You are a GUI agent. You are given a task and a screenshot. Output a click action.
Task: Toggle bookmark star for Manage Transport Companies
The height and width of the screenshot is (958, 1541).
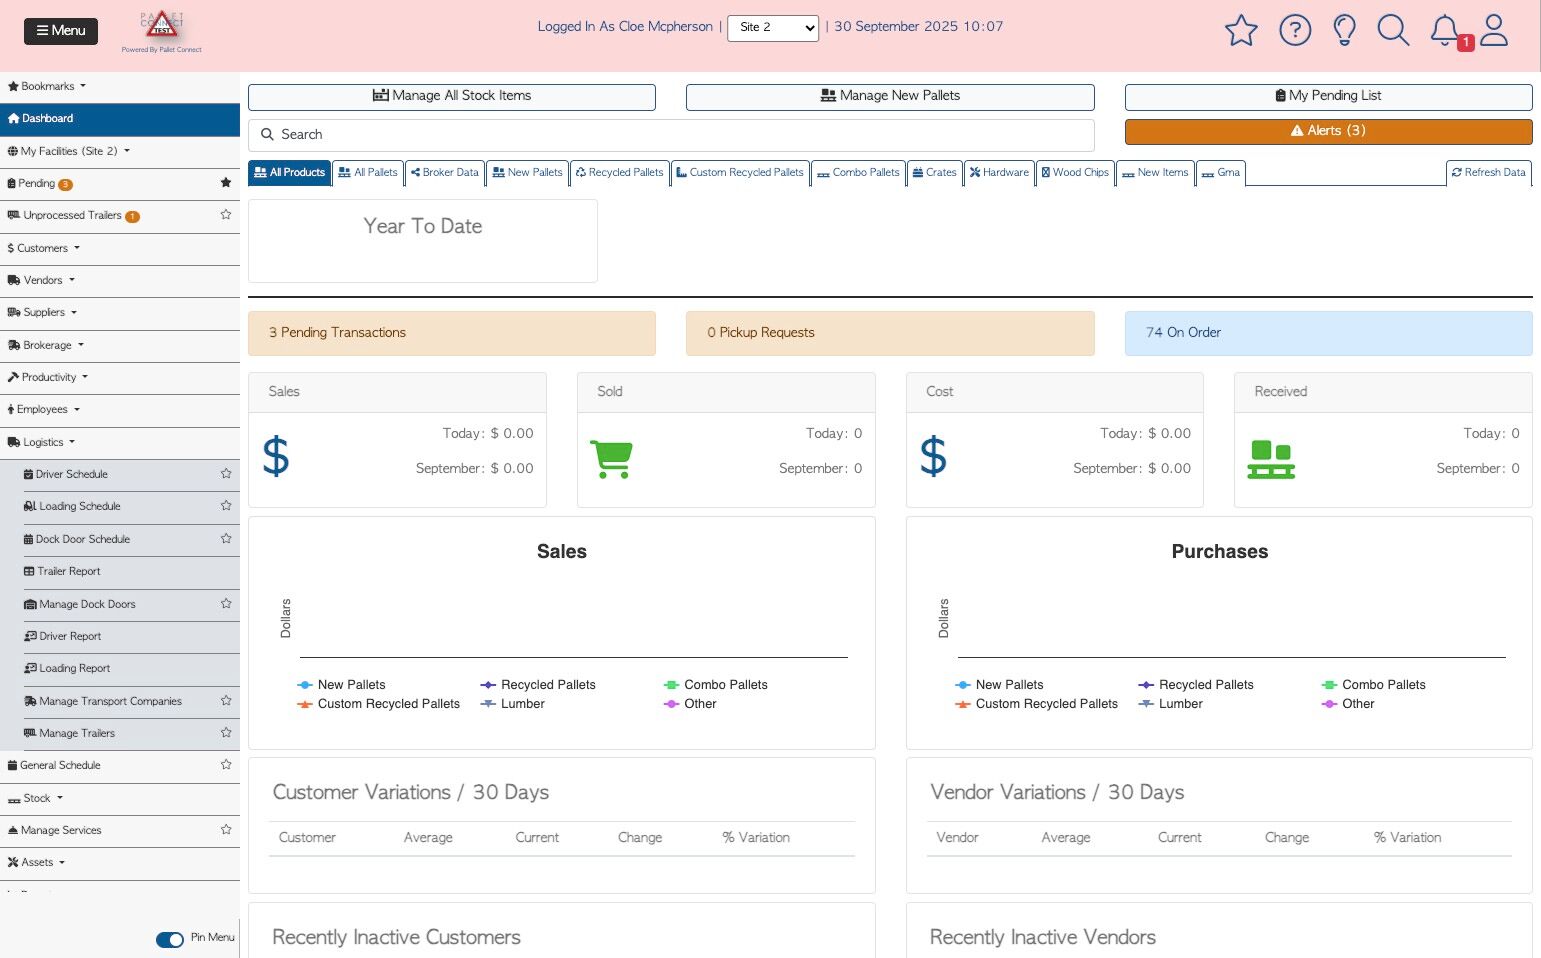[226, 701]
